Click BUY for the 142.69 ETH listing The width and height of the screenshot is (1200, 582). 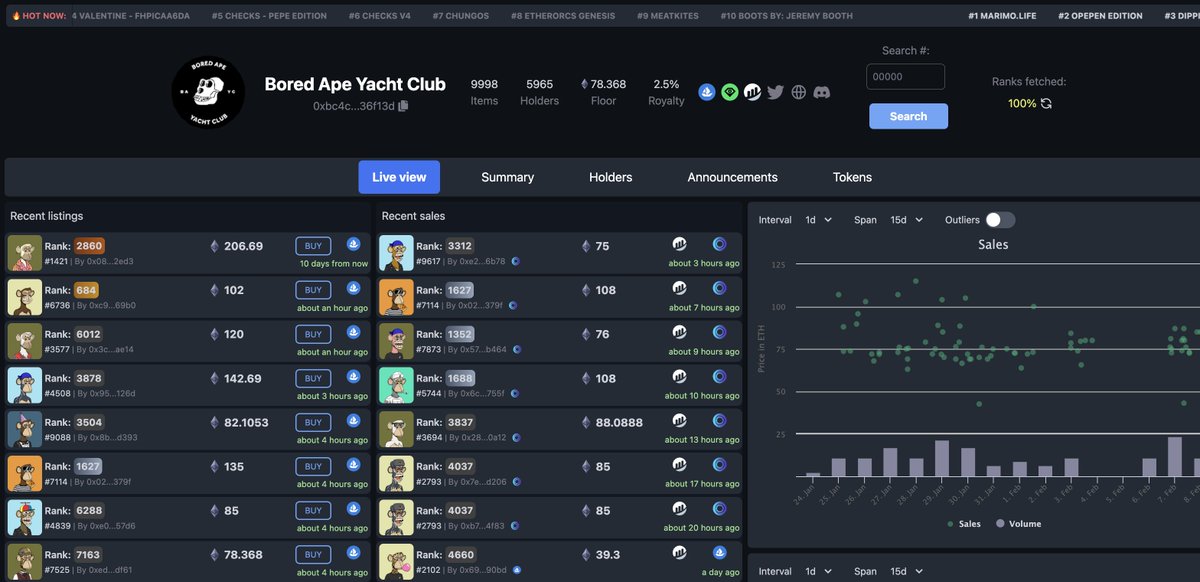tap(313, 378)
